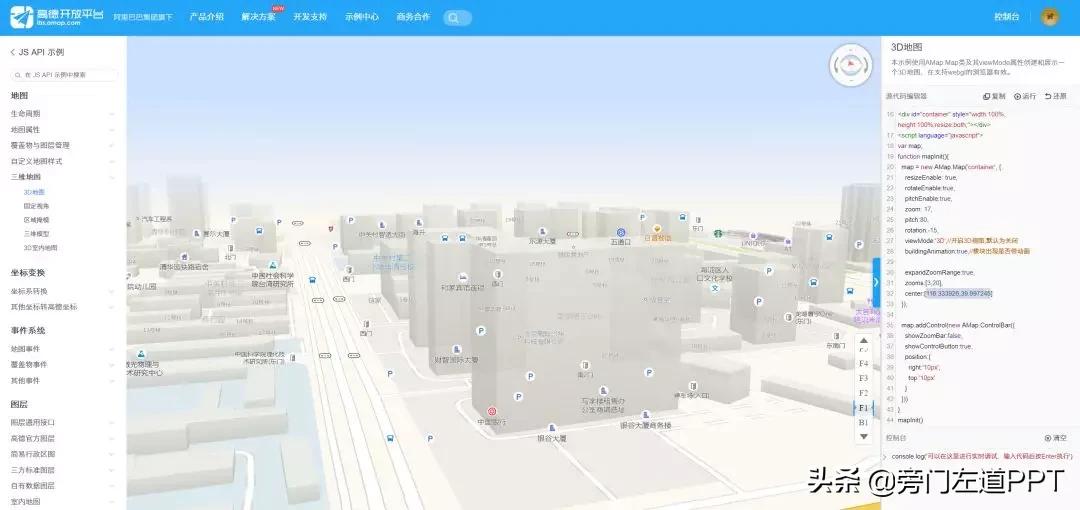Click the floor selector up arrow
The width and height of the screenshot is (1080, 510).
click(864, 340)
